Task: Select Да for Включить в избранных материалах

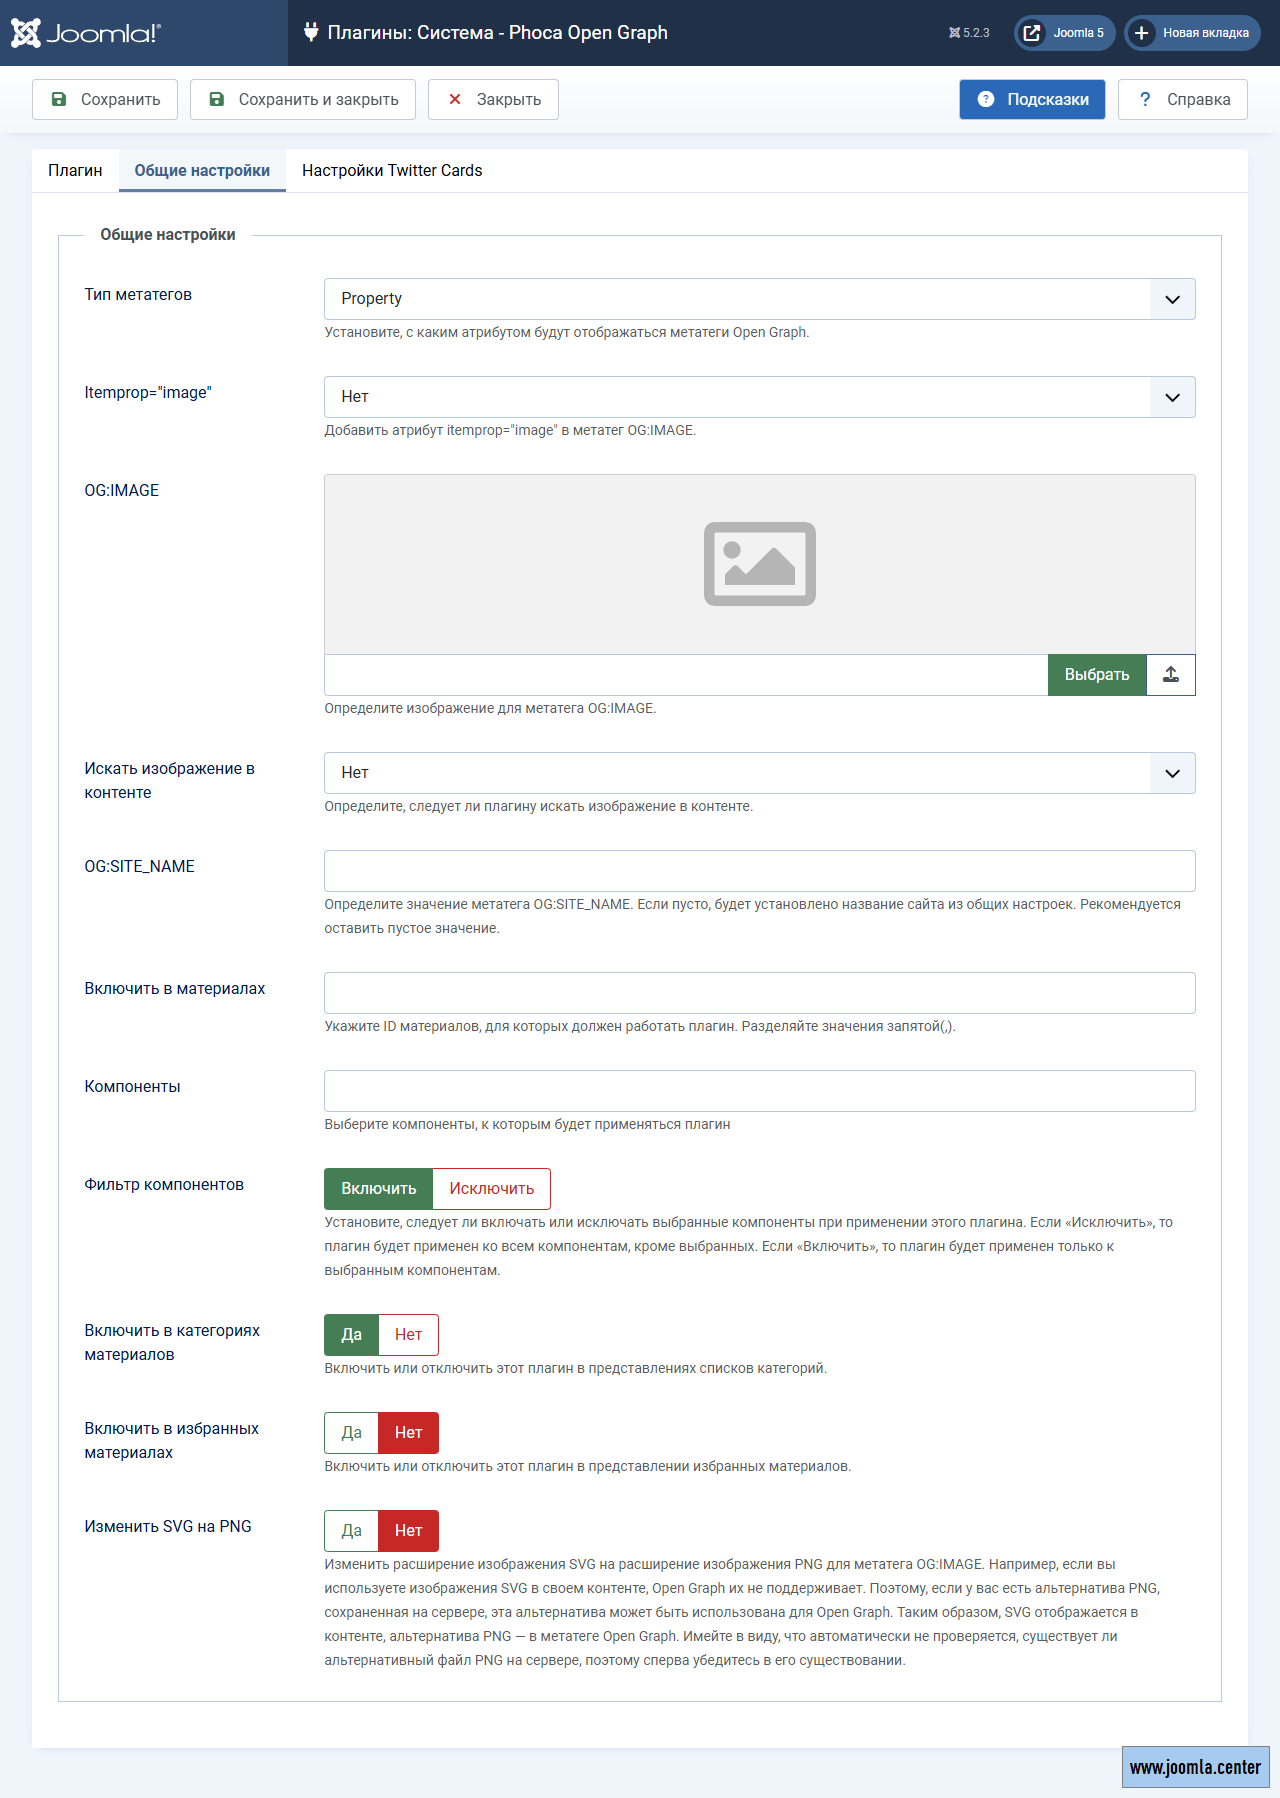Action: pyautogui.click(x=352, y=1433)
